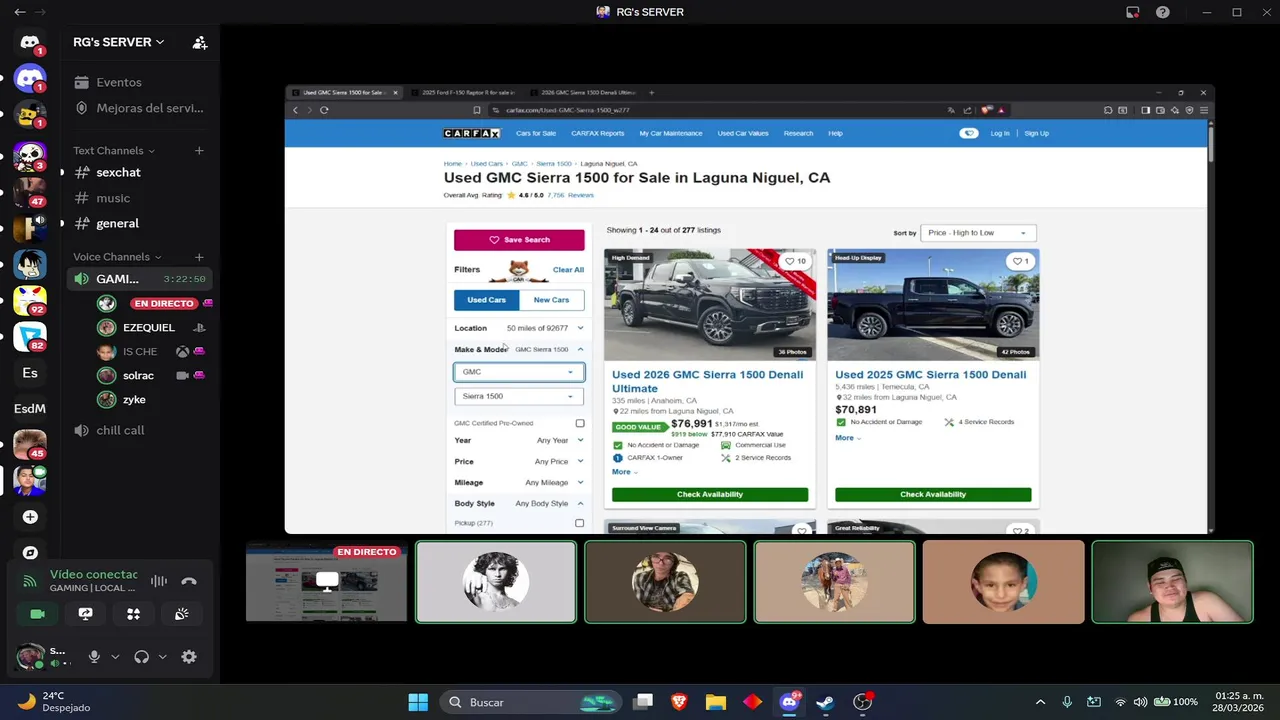Screen dimensions: 1280x720
Task: Click the CARFAX logo in the stream
Action: pyautogui.click(x=472, y=133)
